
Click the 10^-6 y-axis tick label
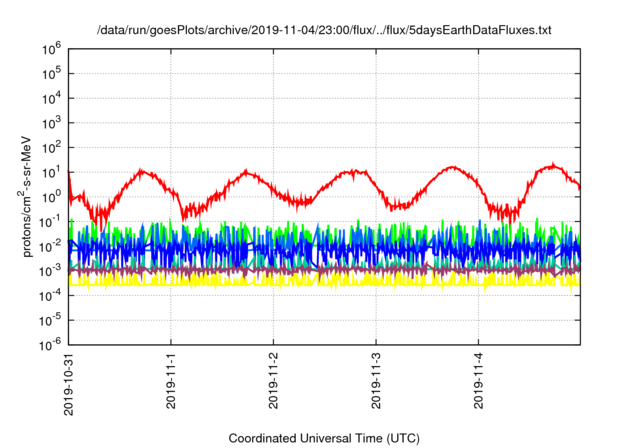[51, 345]
